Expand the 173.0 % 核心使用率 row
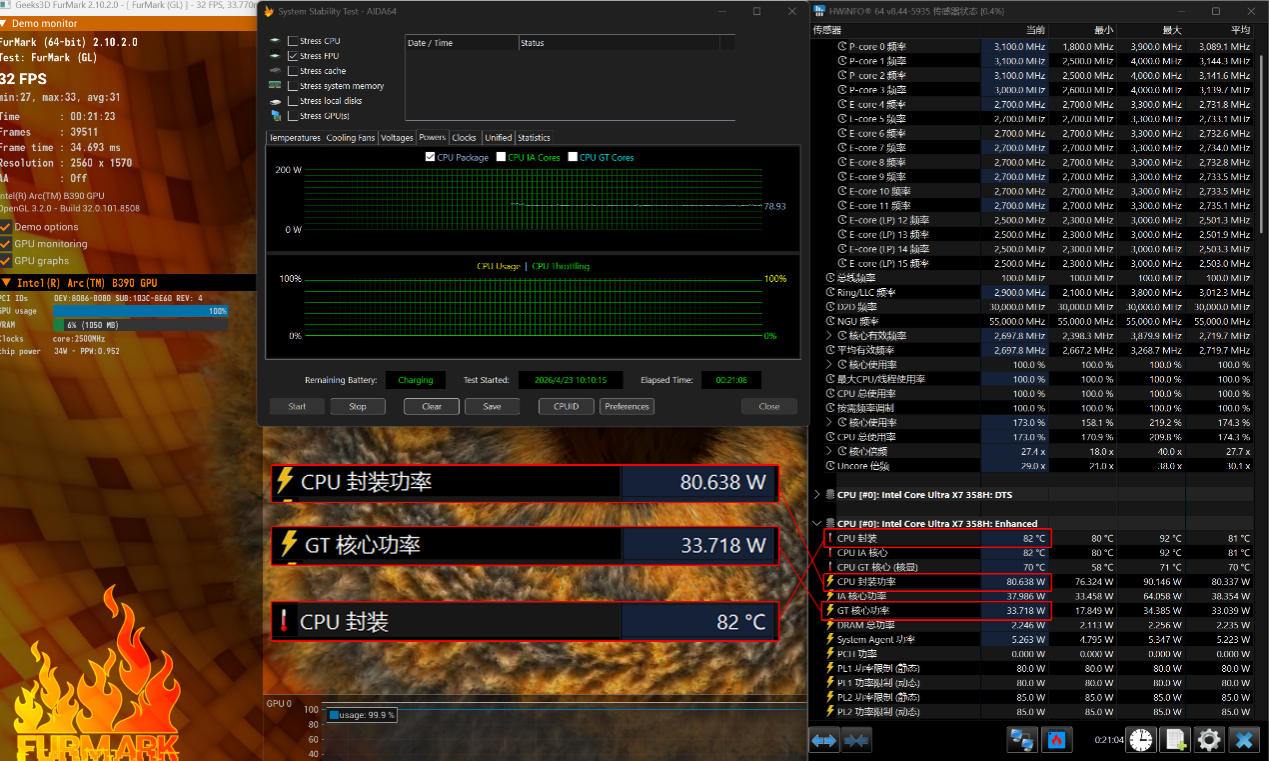The height and width of the screenshot is (761, 1269). (x=830, y=422)
